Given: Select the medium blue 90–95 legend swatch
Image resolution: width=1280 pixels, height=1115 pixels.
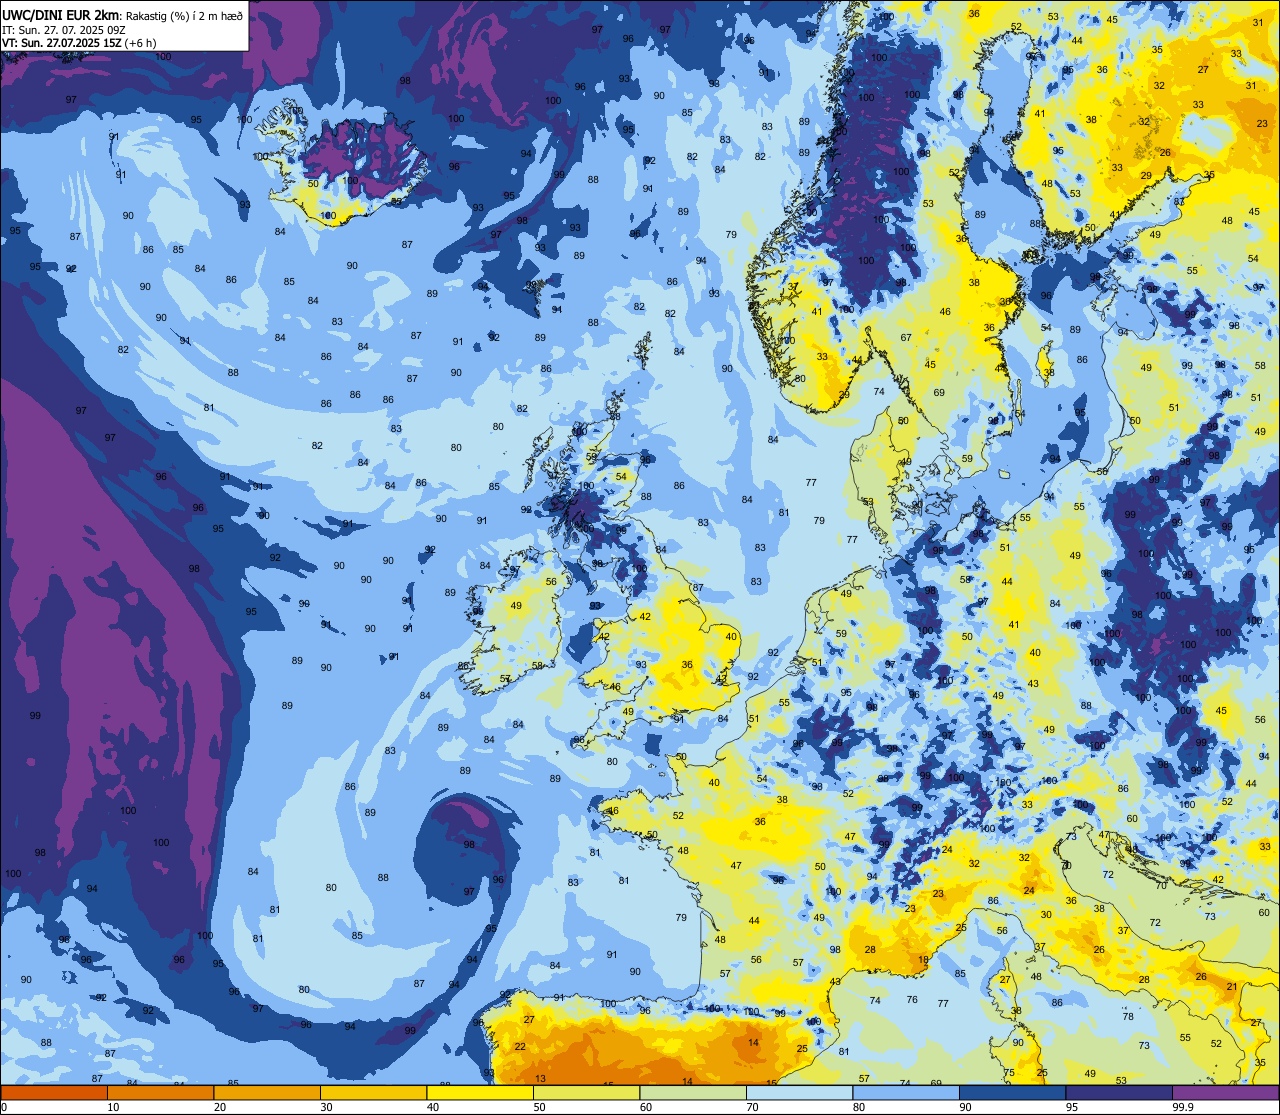Looking at the screenshot, I should (1012, 1092).
